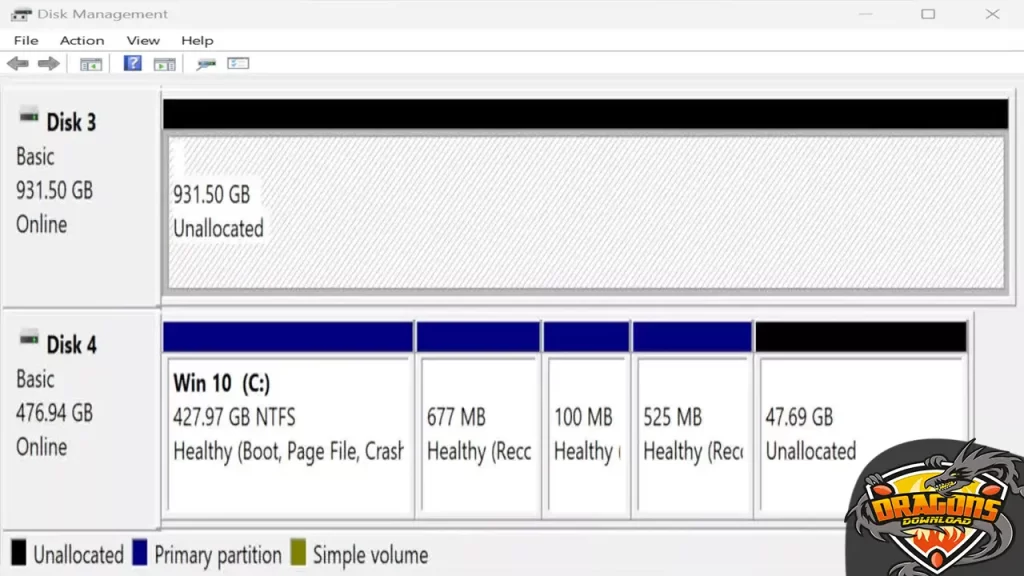Click the Show/Hide Console Tree icon

click(x=91, y=64)
